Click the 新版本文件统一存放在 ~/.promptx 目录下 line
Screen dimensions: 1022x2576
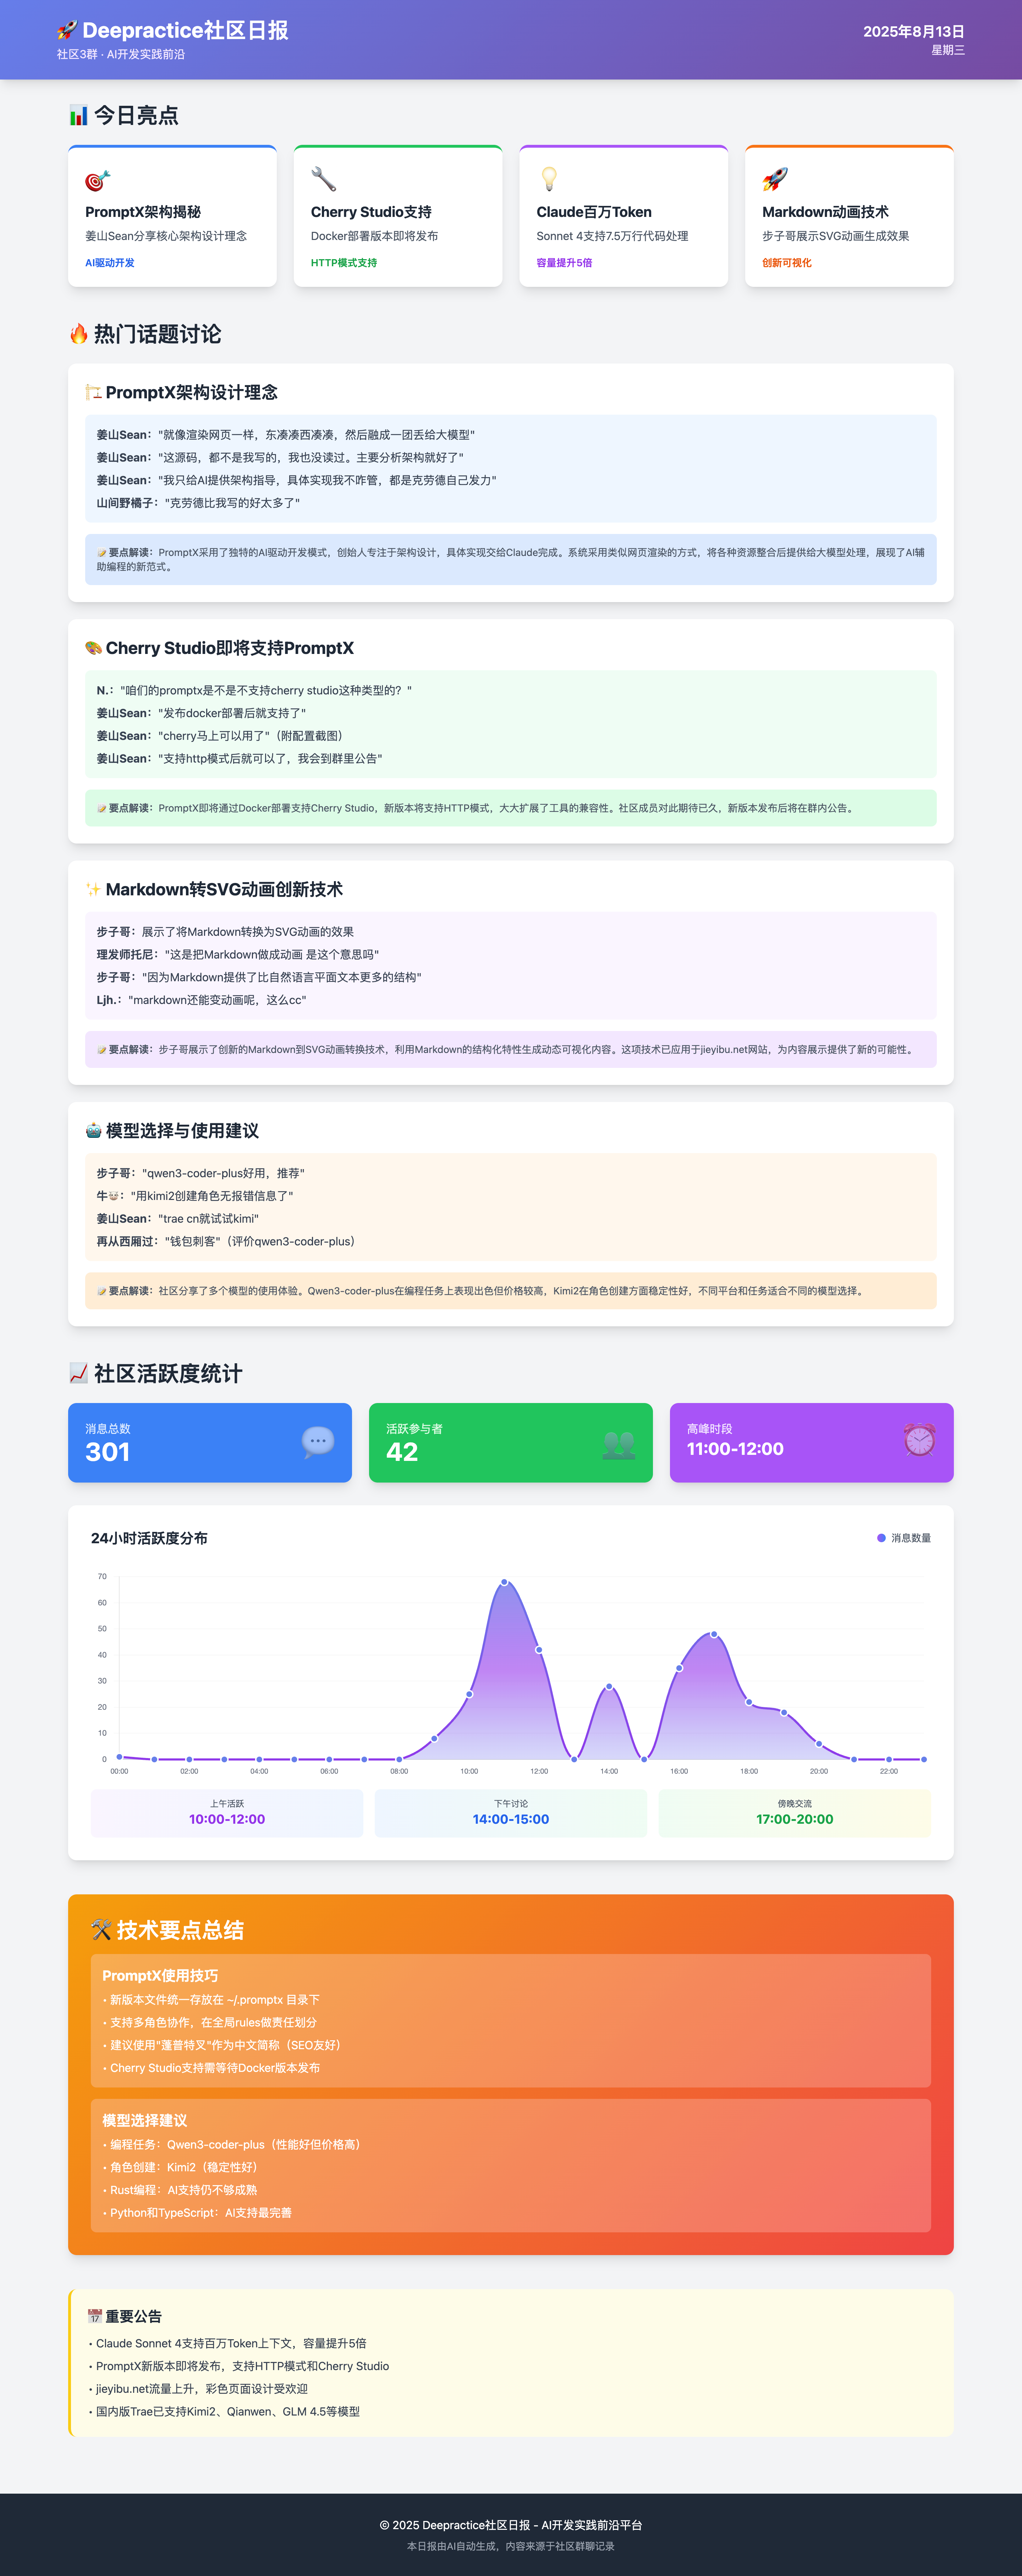click(211, 2000)
